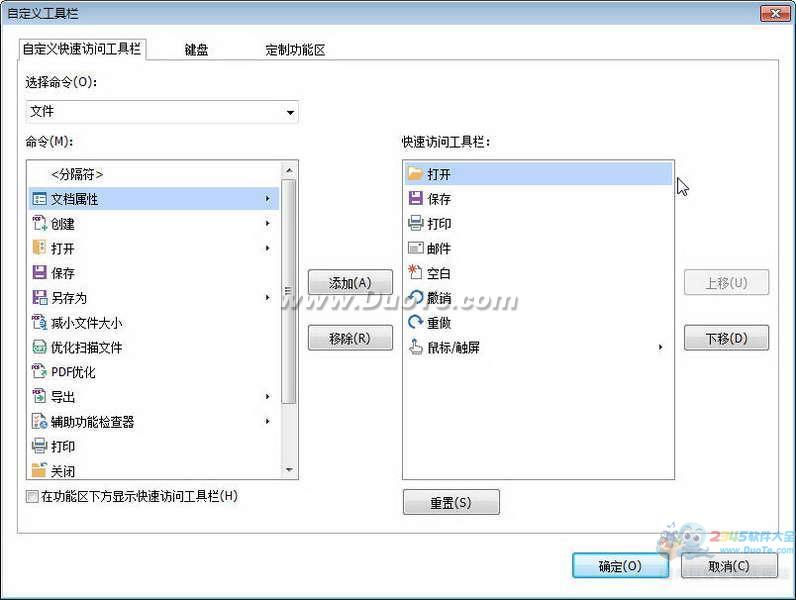This screenshot has height=600, width=796.
Task: Select the 优化扫描文件 text row
Action: [x=154, y=347]
